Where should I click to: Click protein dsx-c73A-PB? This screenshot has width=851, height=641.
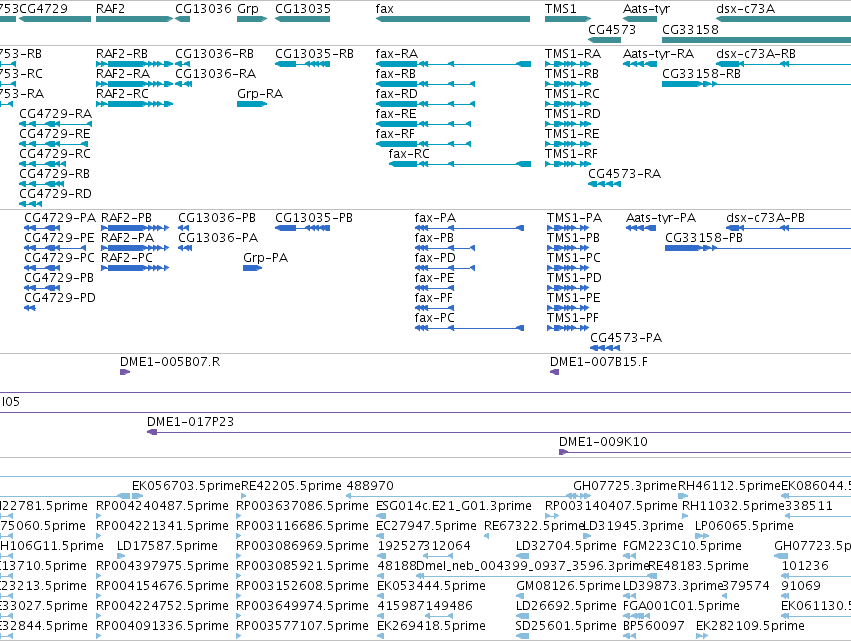789,228
